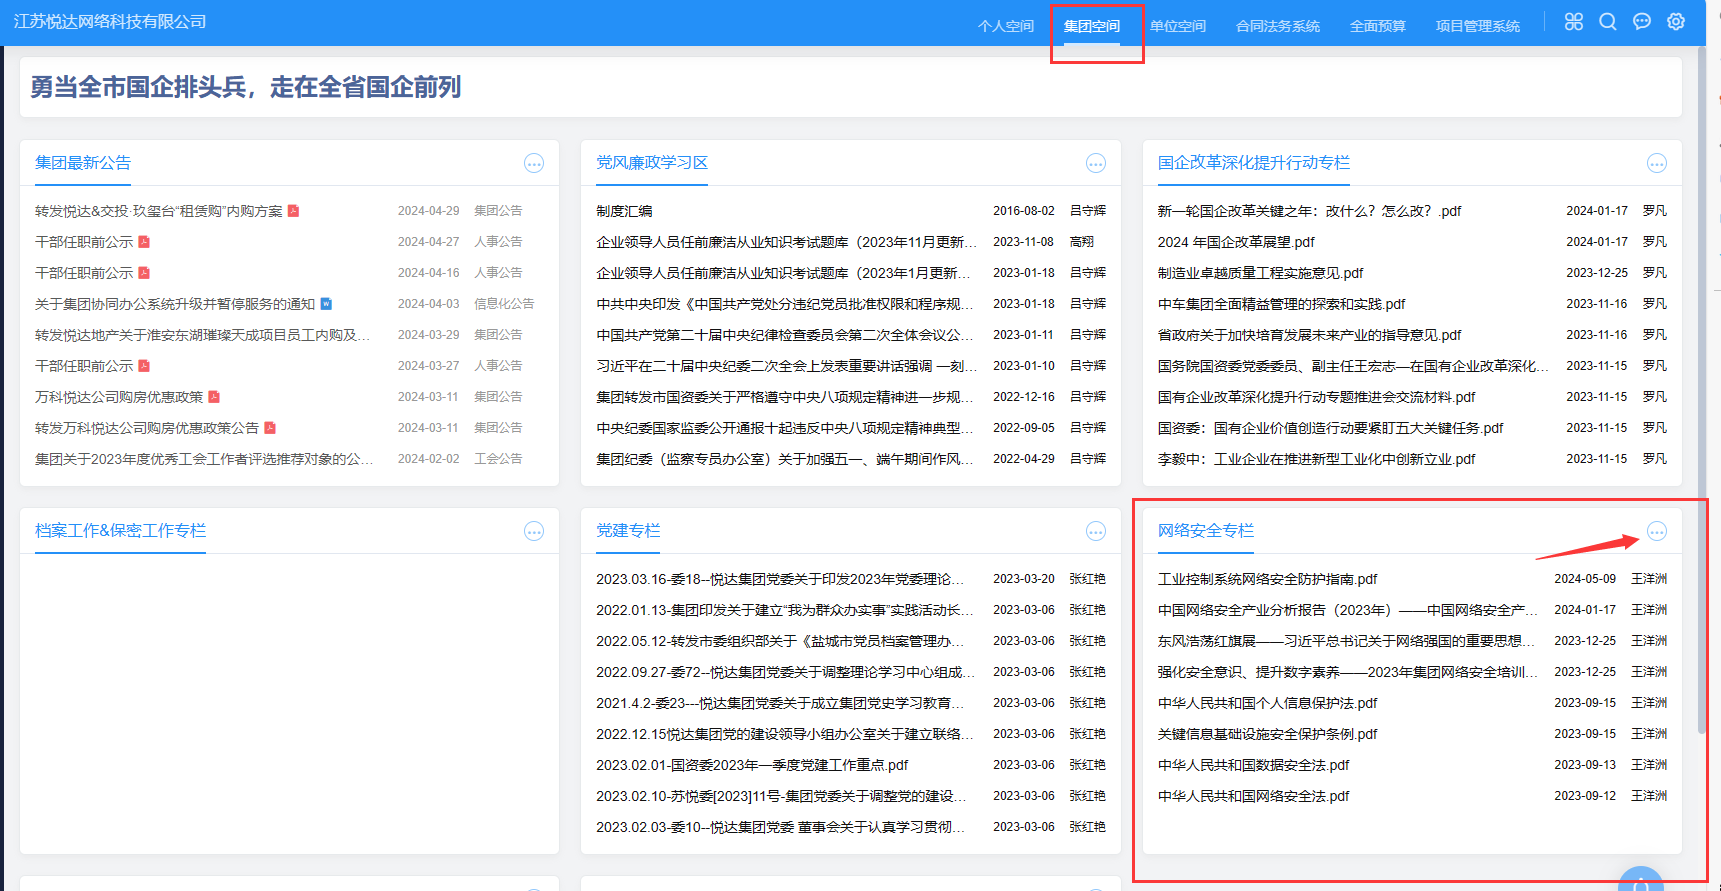Expand the 国企改革深化提升行动专栏 more button
The width and height of the screenshot is (1721, 891).
[1657, 163]
